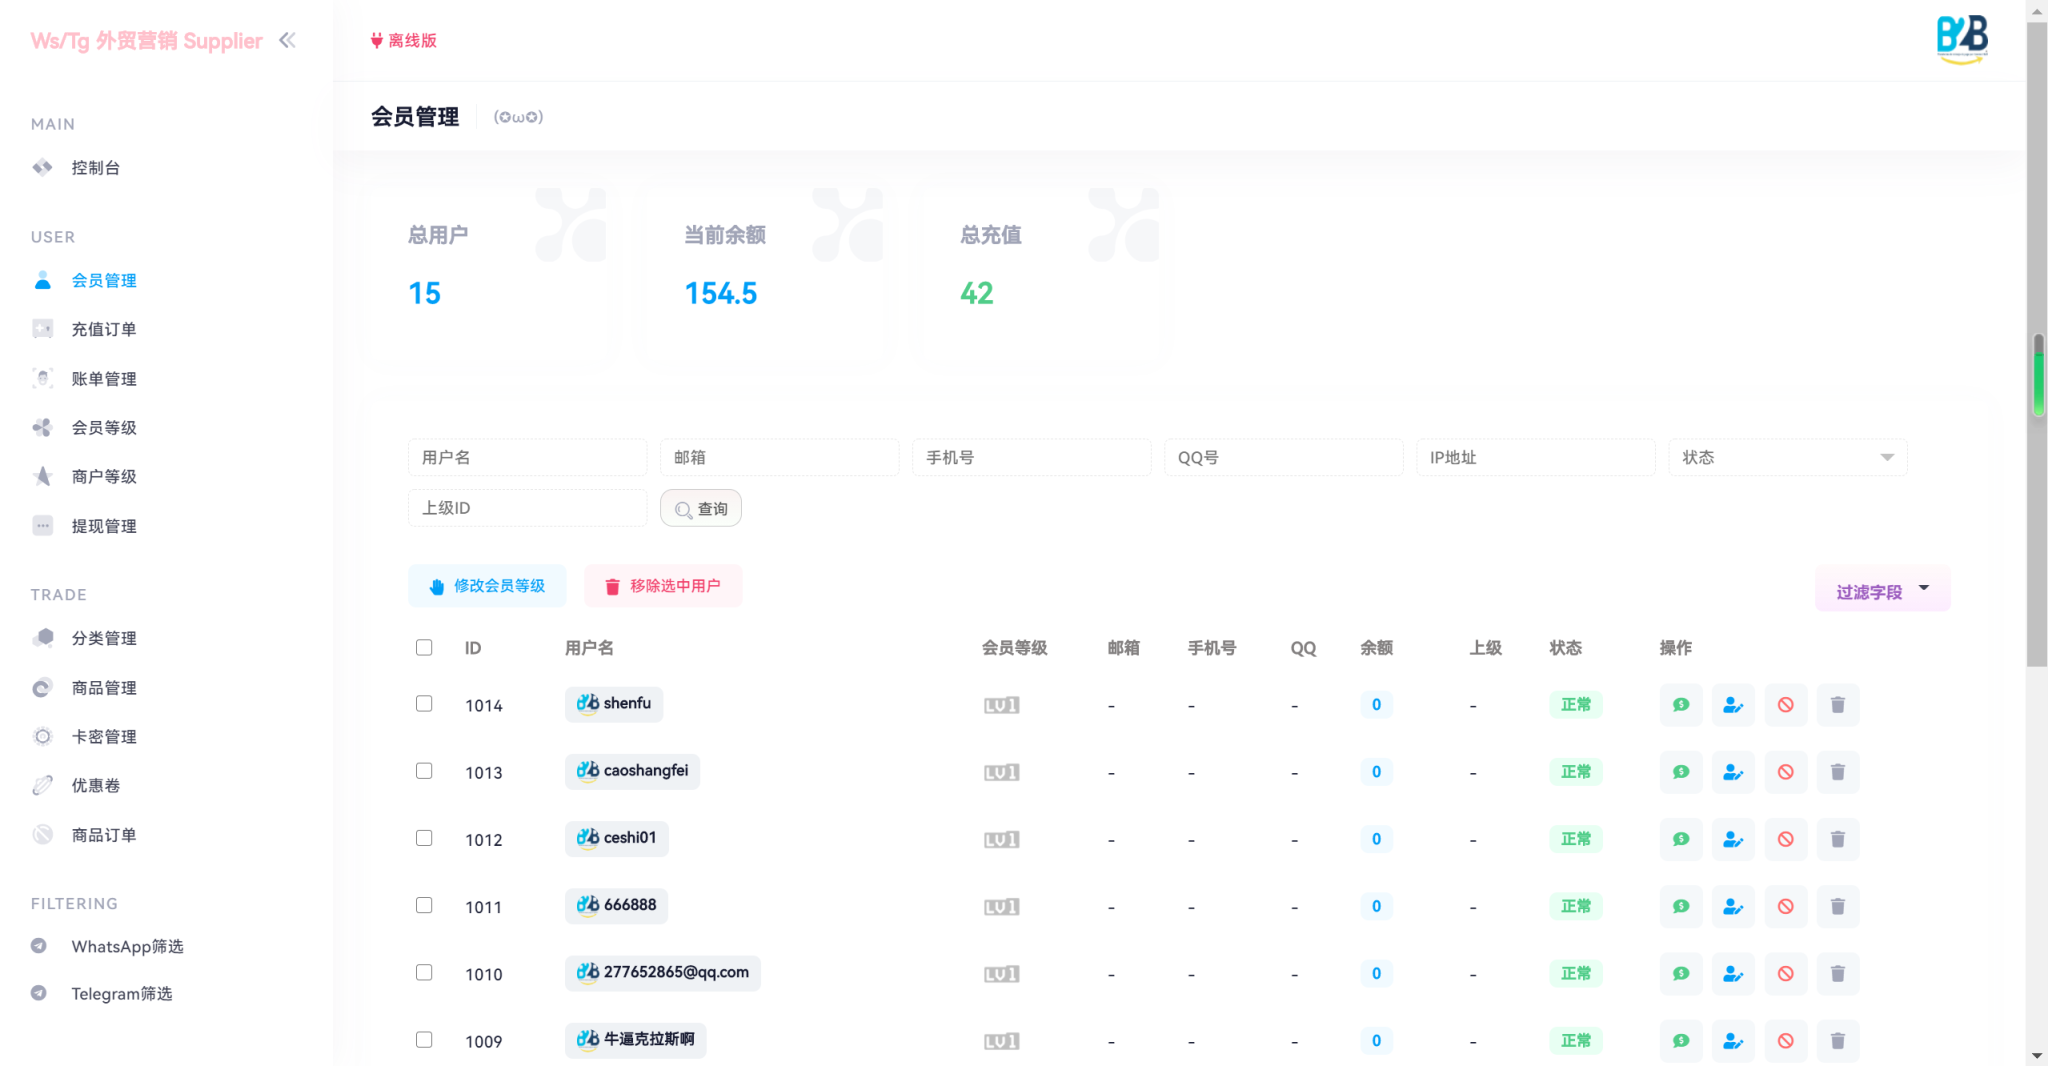
Task: Focus the 用户名 search field
Action: coord(527,457)
